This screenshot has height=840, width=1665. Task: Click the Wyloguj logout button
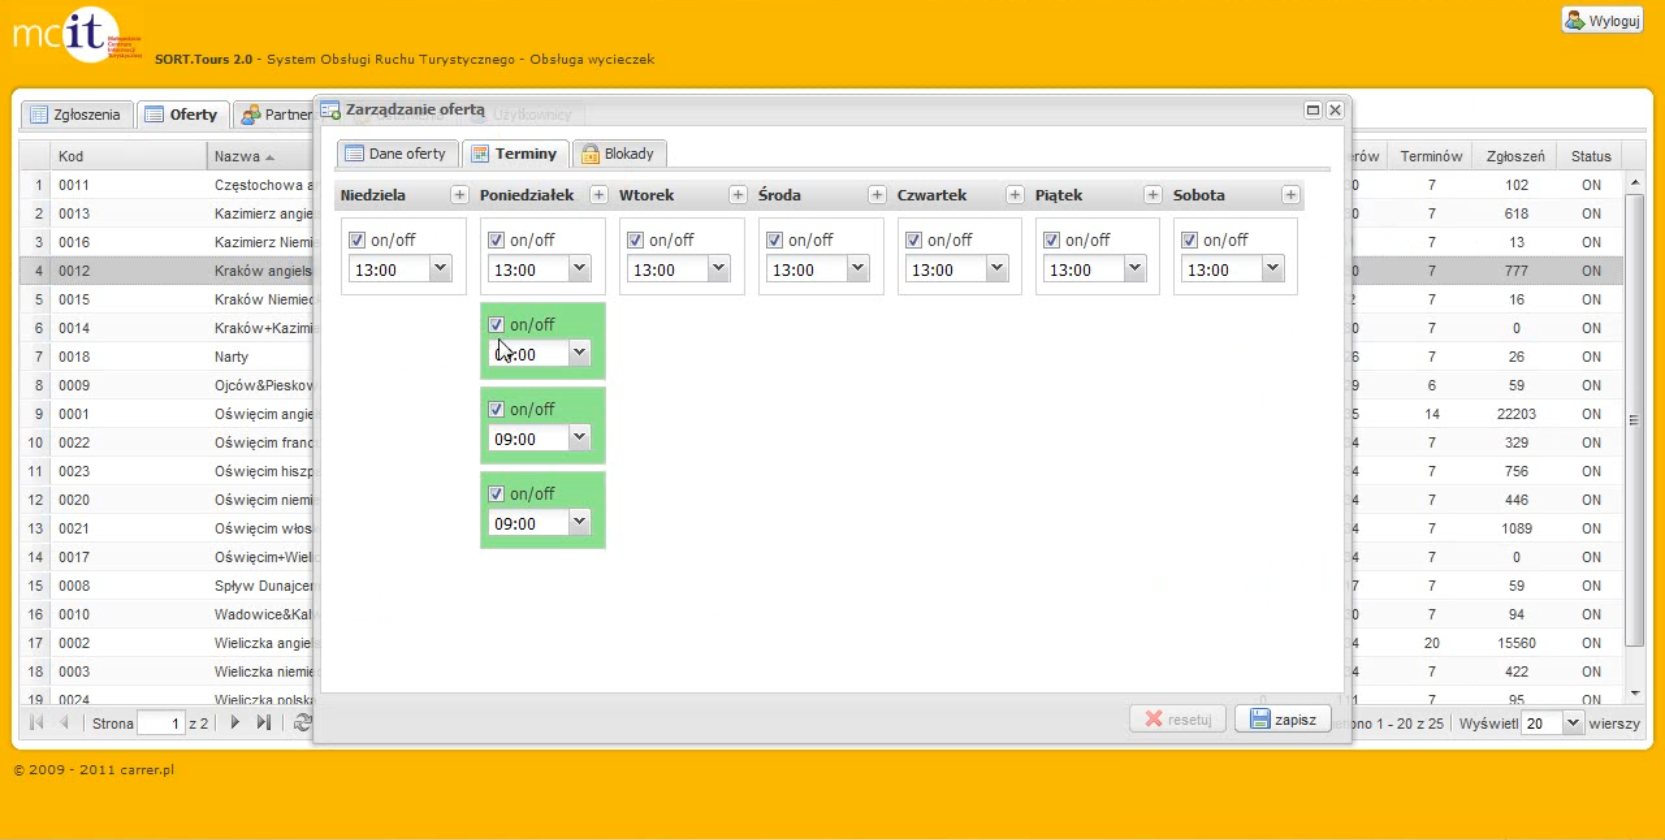coord(1603,21)
